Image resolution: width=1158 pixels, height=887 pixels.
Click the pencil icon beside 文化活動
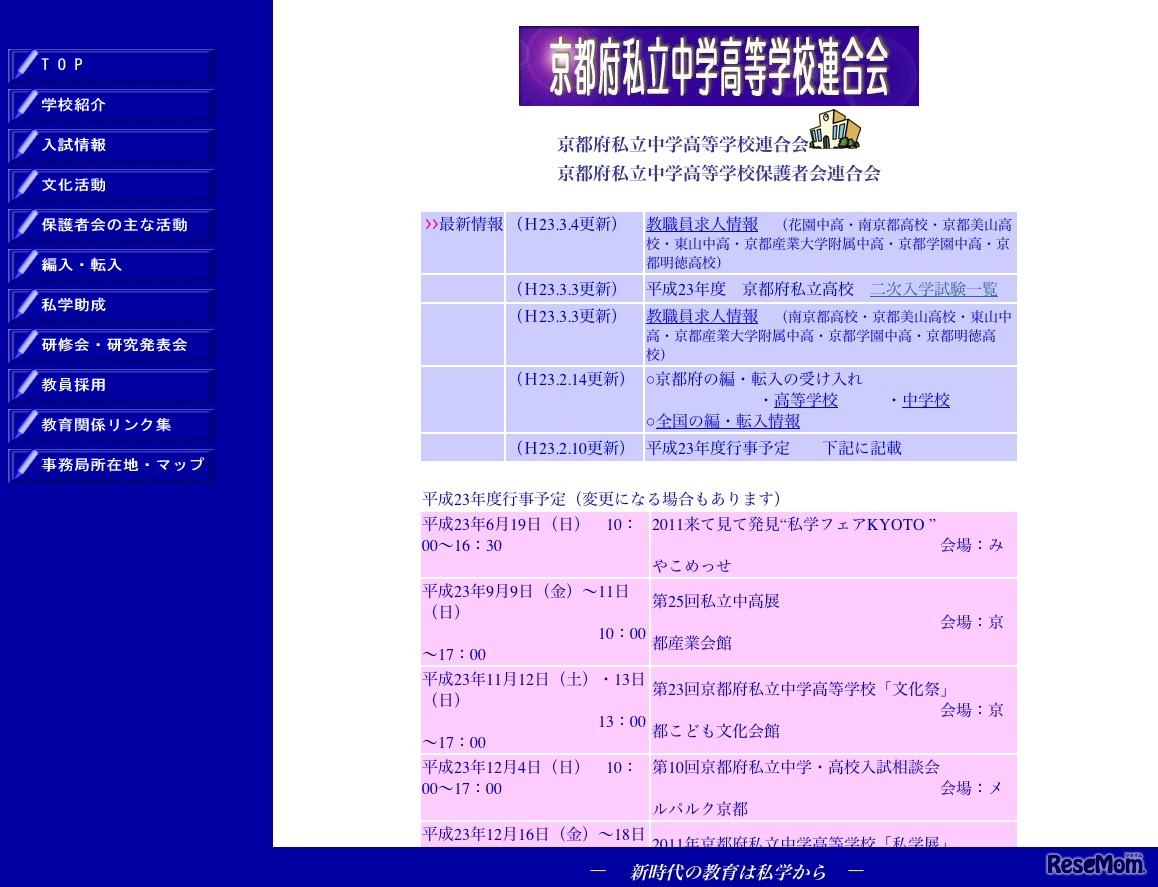(x=25, y=184)
